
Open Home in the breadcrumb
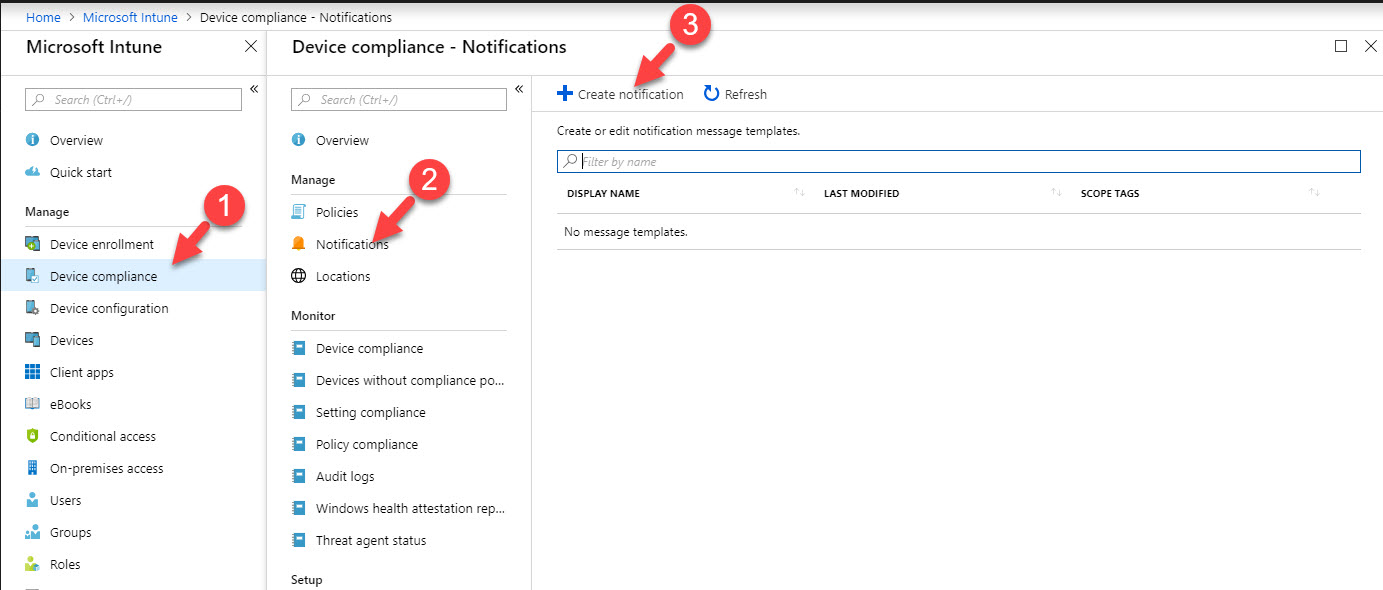pyautogui.click(x=43, y=17)
